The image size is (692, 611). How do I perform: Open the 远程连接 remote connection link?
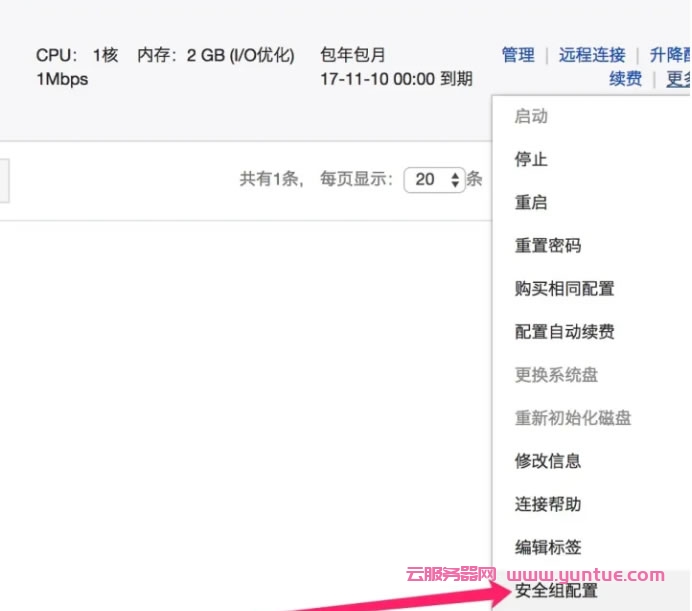coord(592,55)
